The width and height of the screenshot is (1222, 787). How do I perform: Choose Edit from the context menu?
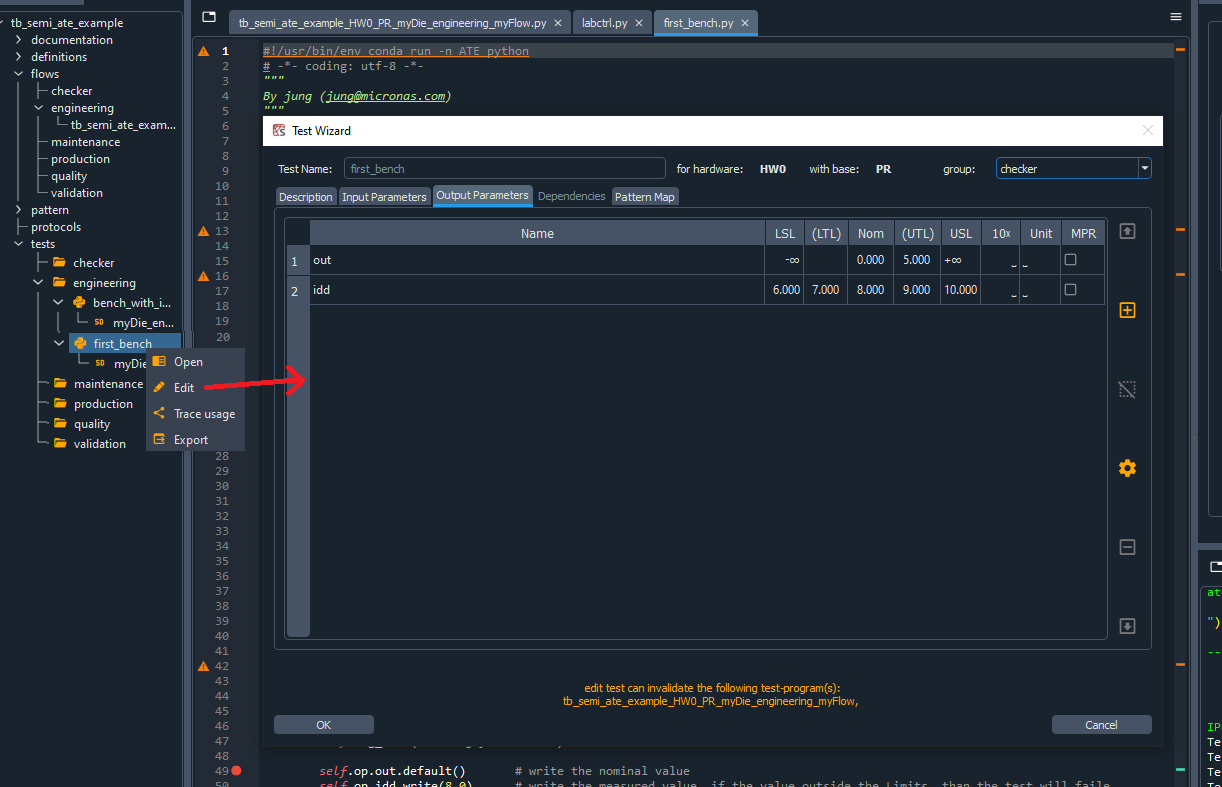pos(195,388)
